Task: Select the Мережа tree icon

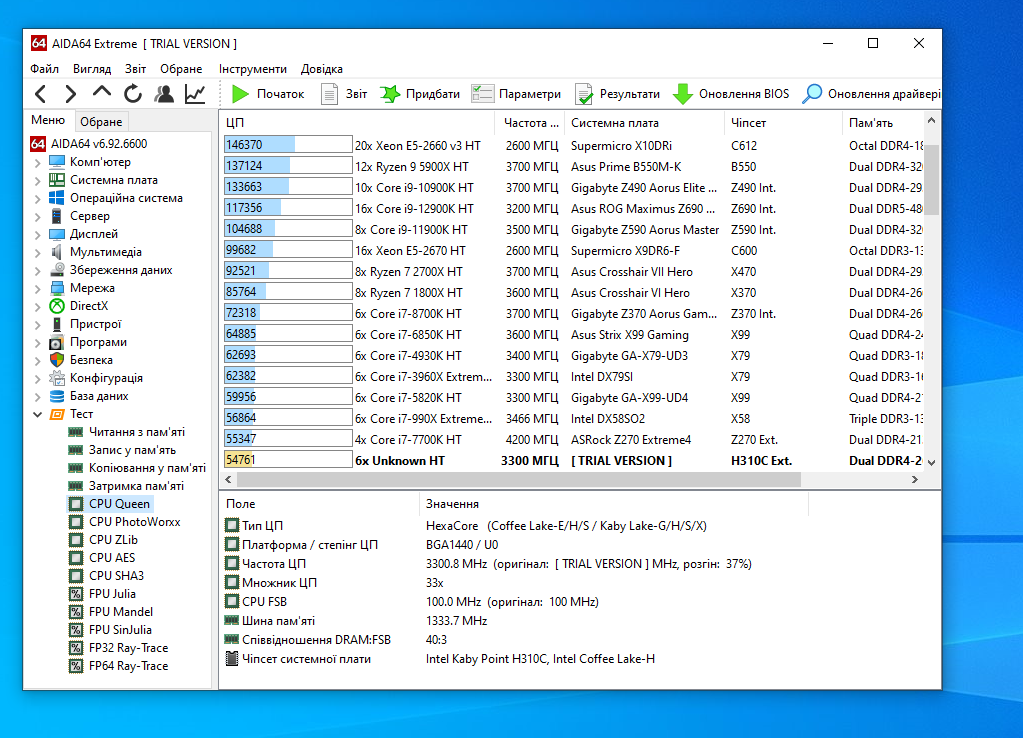Action: [x=57, y=288]
